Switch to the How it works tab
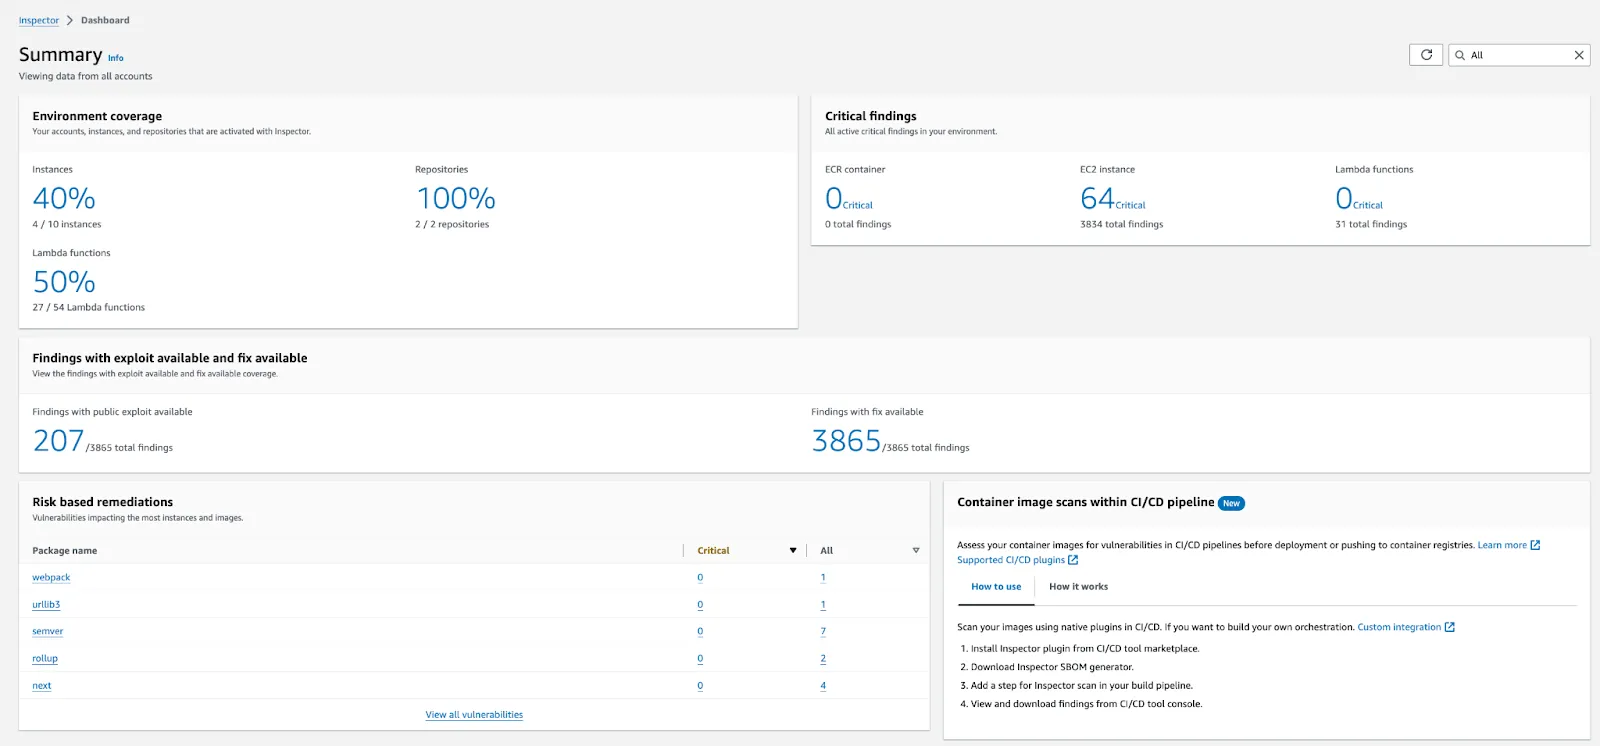Screen dimensions: 1600x746 click(1078, 587)
